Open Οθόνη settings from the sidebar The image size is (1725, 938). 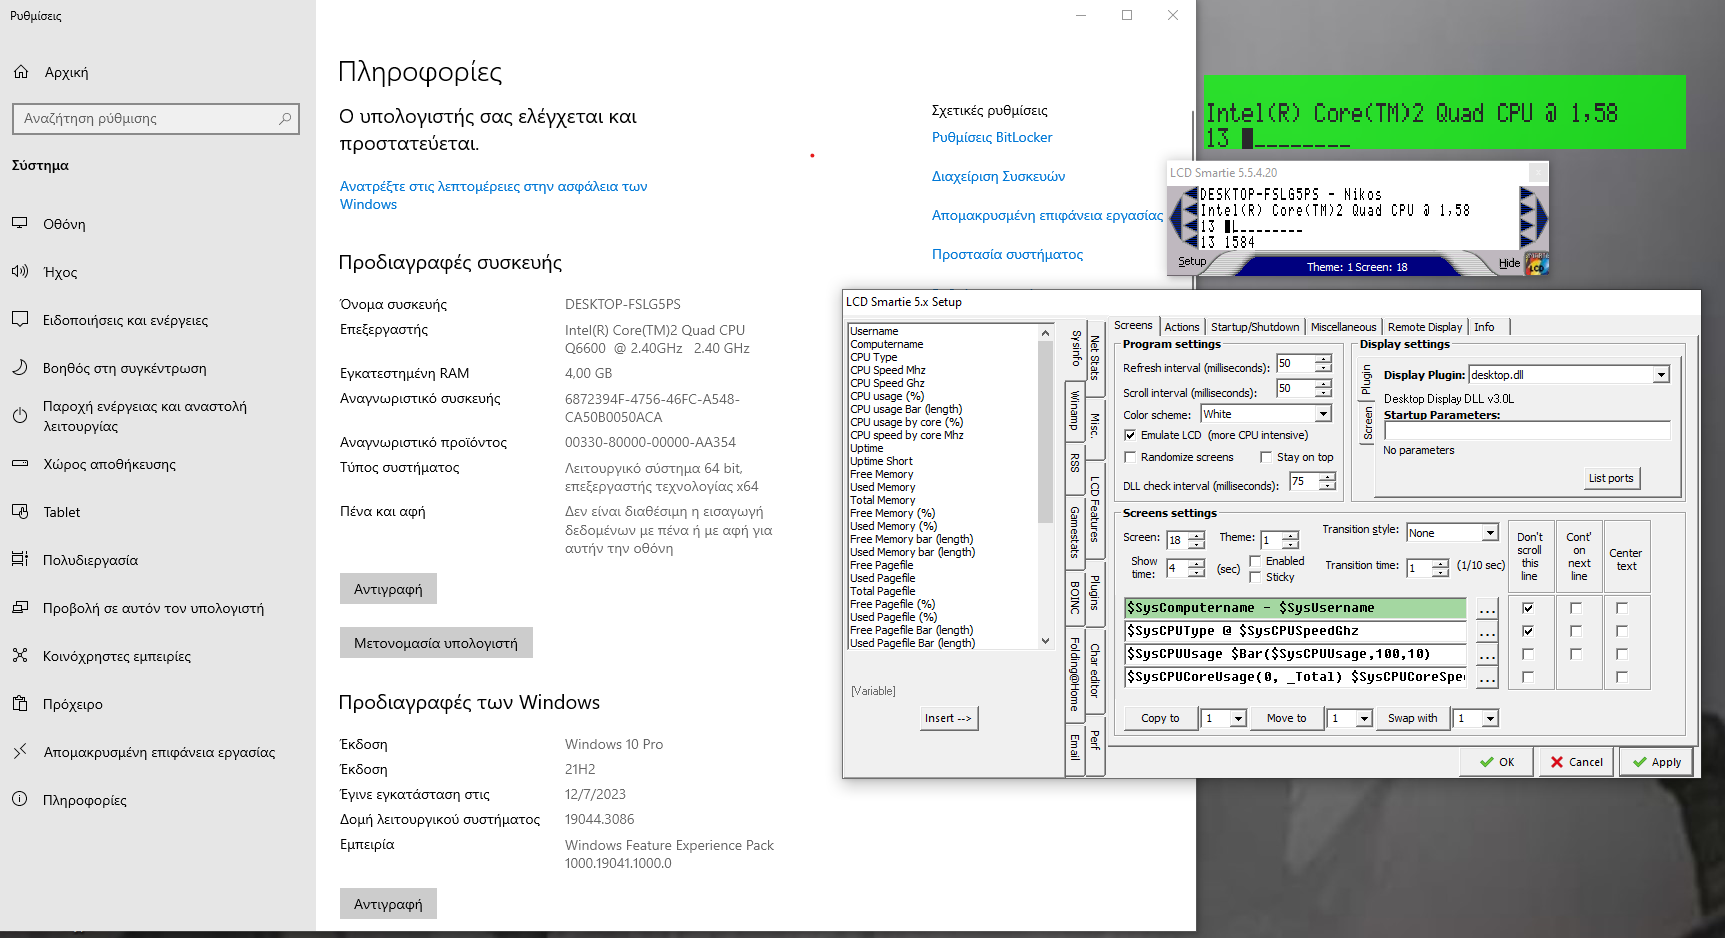click(65, 224)
